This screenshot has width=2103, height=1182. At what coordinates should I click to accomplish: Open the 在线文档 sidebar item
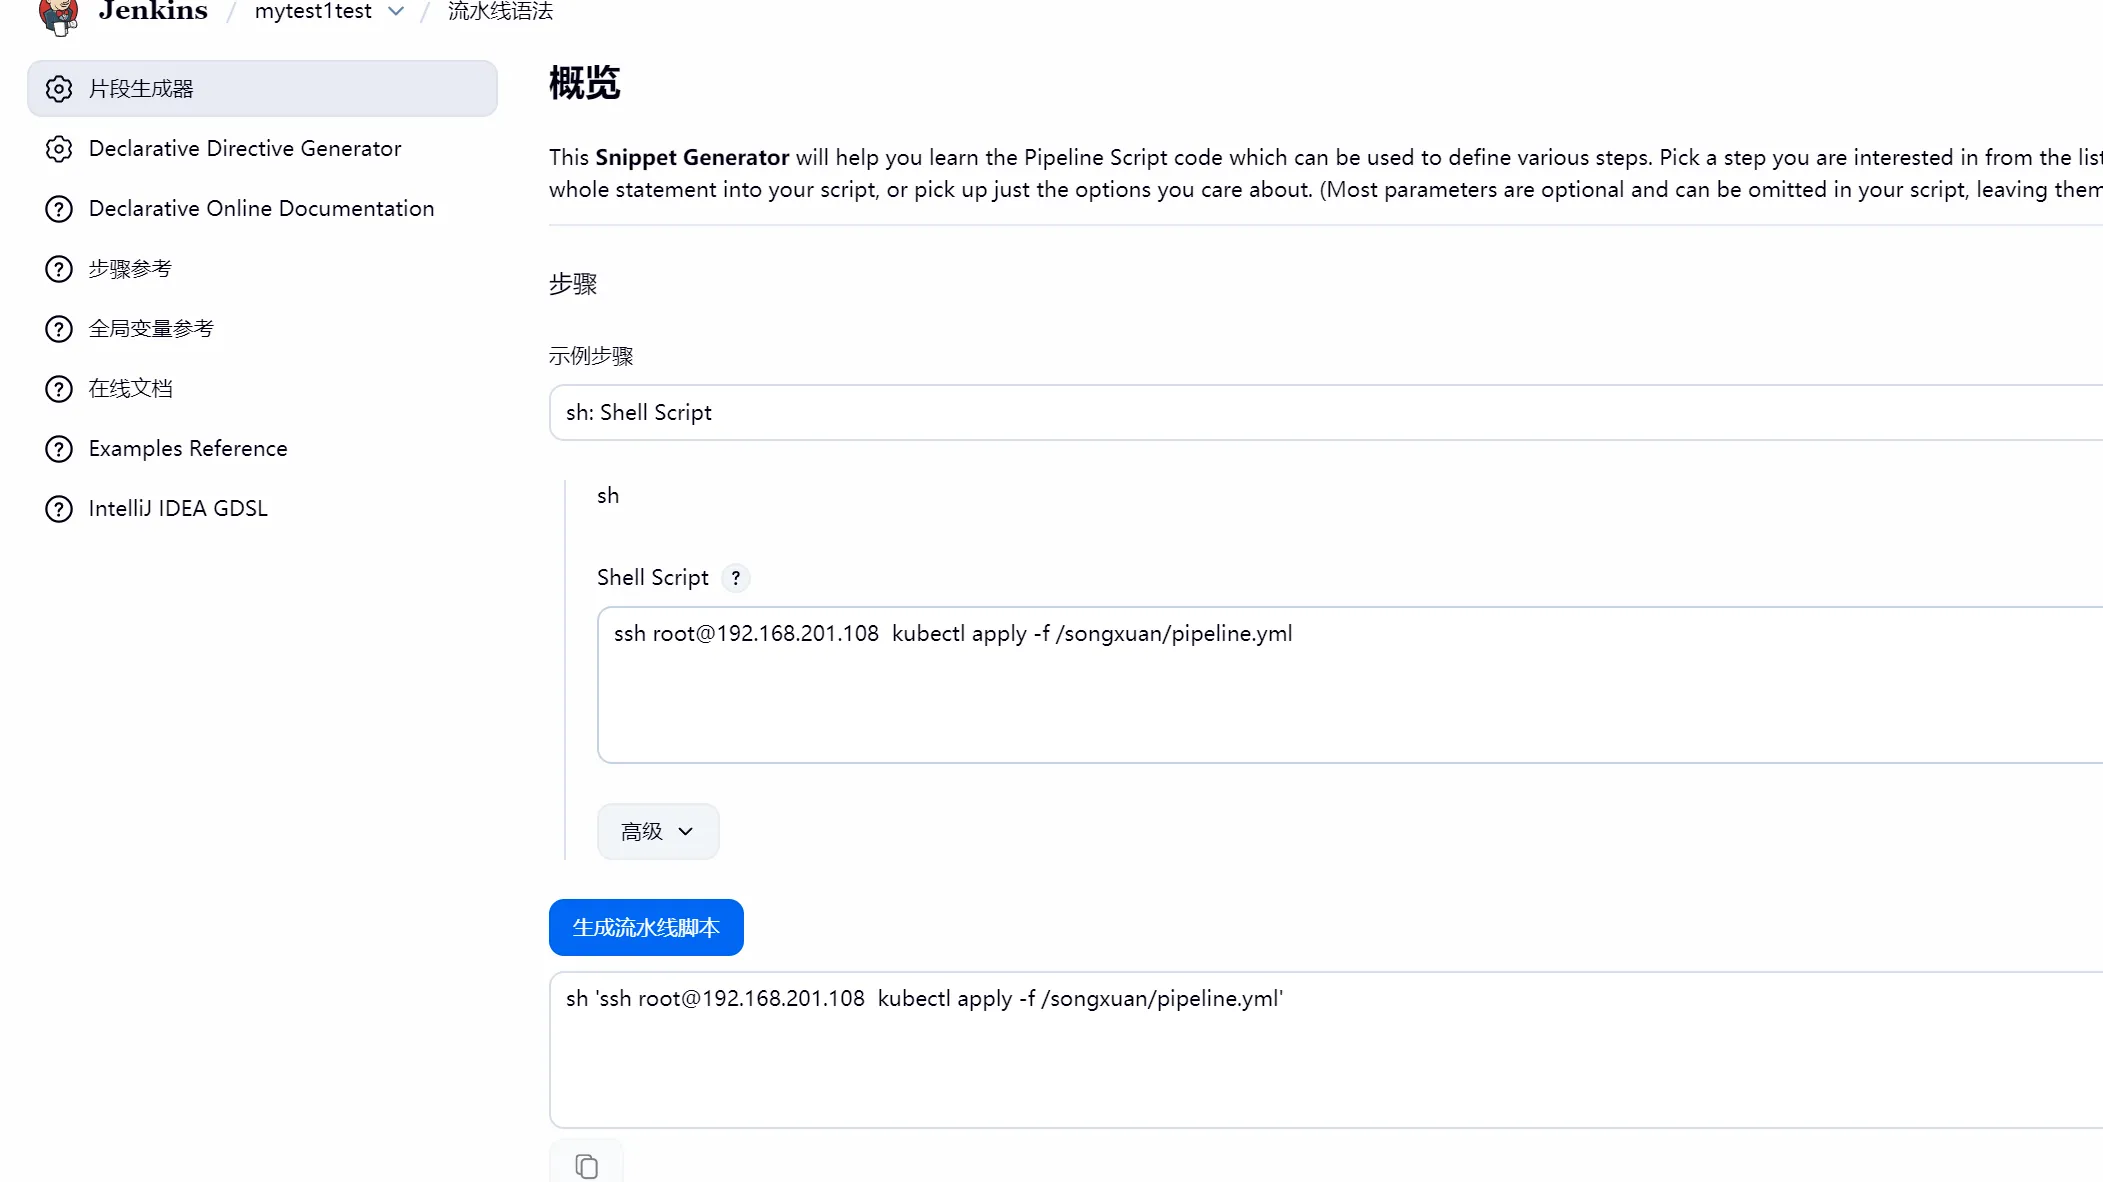[130, 389]
